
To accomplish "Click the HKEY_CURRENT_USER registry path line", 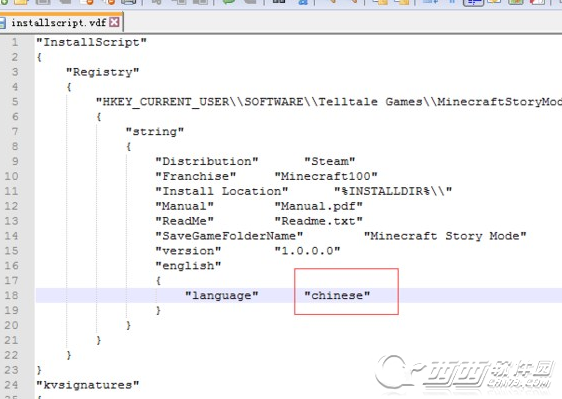I will click(329, 101).
